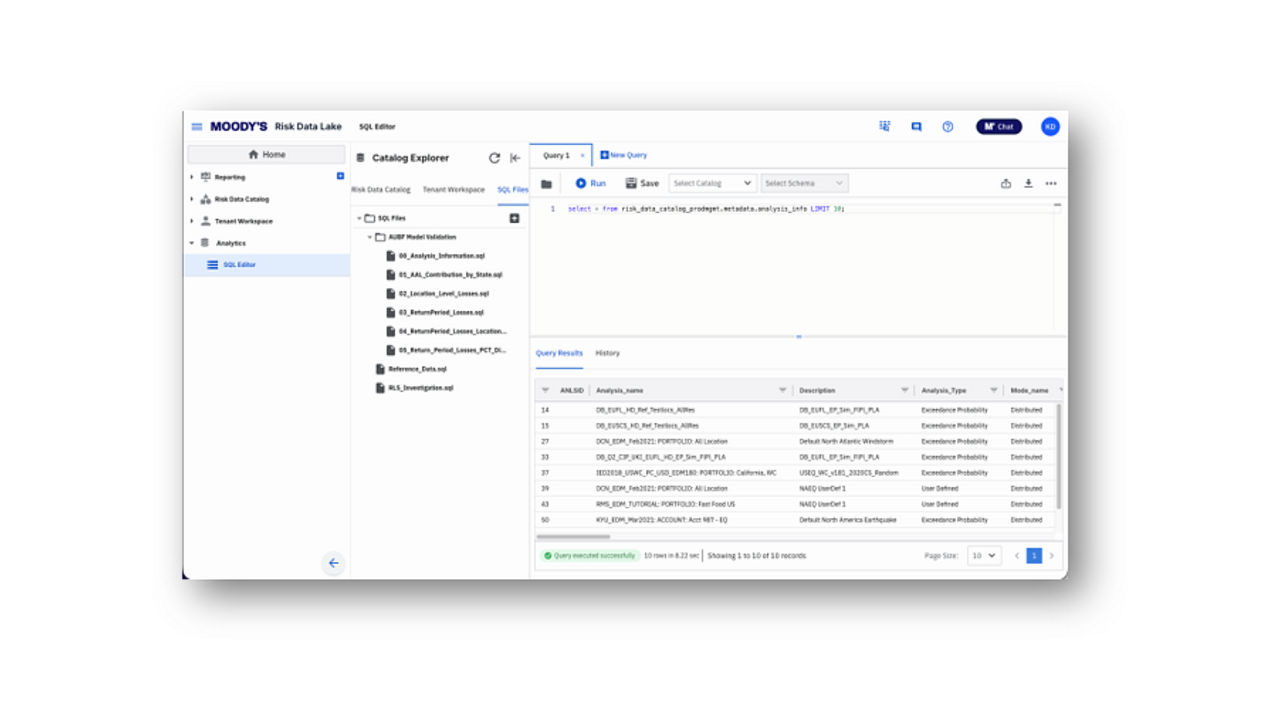Image resolution: width=1280 pixels, height=720 pixels.
Task: Save the current query
Action: pos(642,184)
